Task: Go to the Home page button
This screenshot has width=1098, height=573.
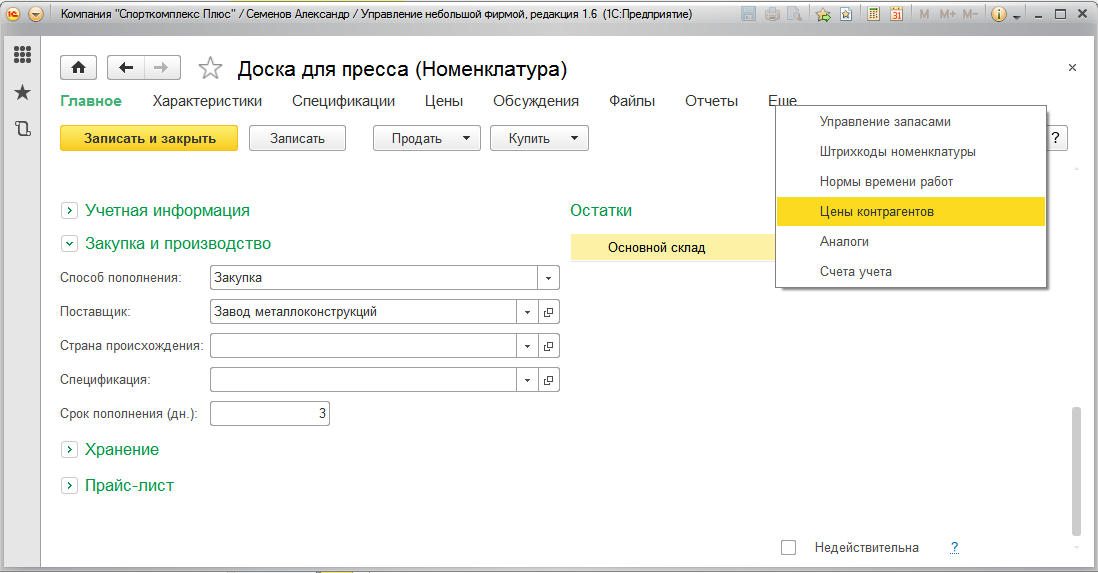Action: tap(79, 67)
